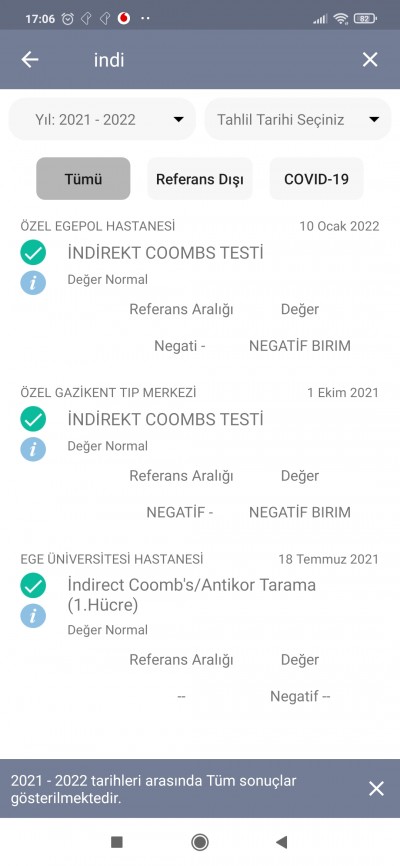
Task: Tap the Android recent apps square button
Action: pyautogui.click(x=117, y=842)
